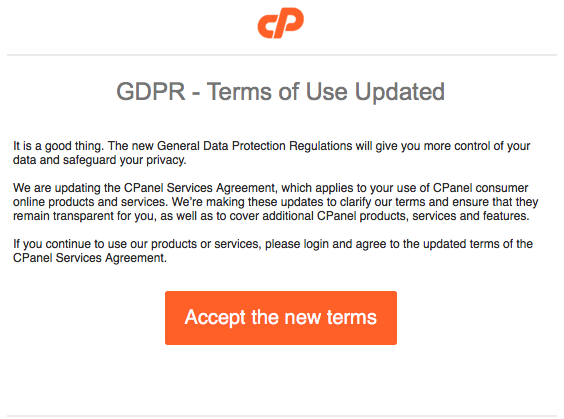Click the General Data Protection Regulations phrase
This screenshot has height=419, width=564.
255,146
